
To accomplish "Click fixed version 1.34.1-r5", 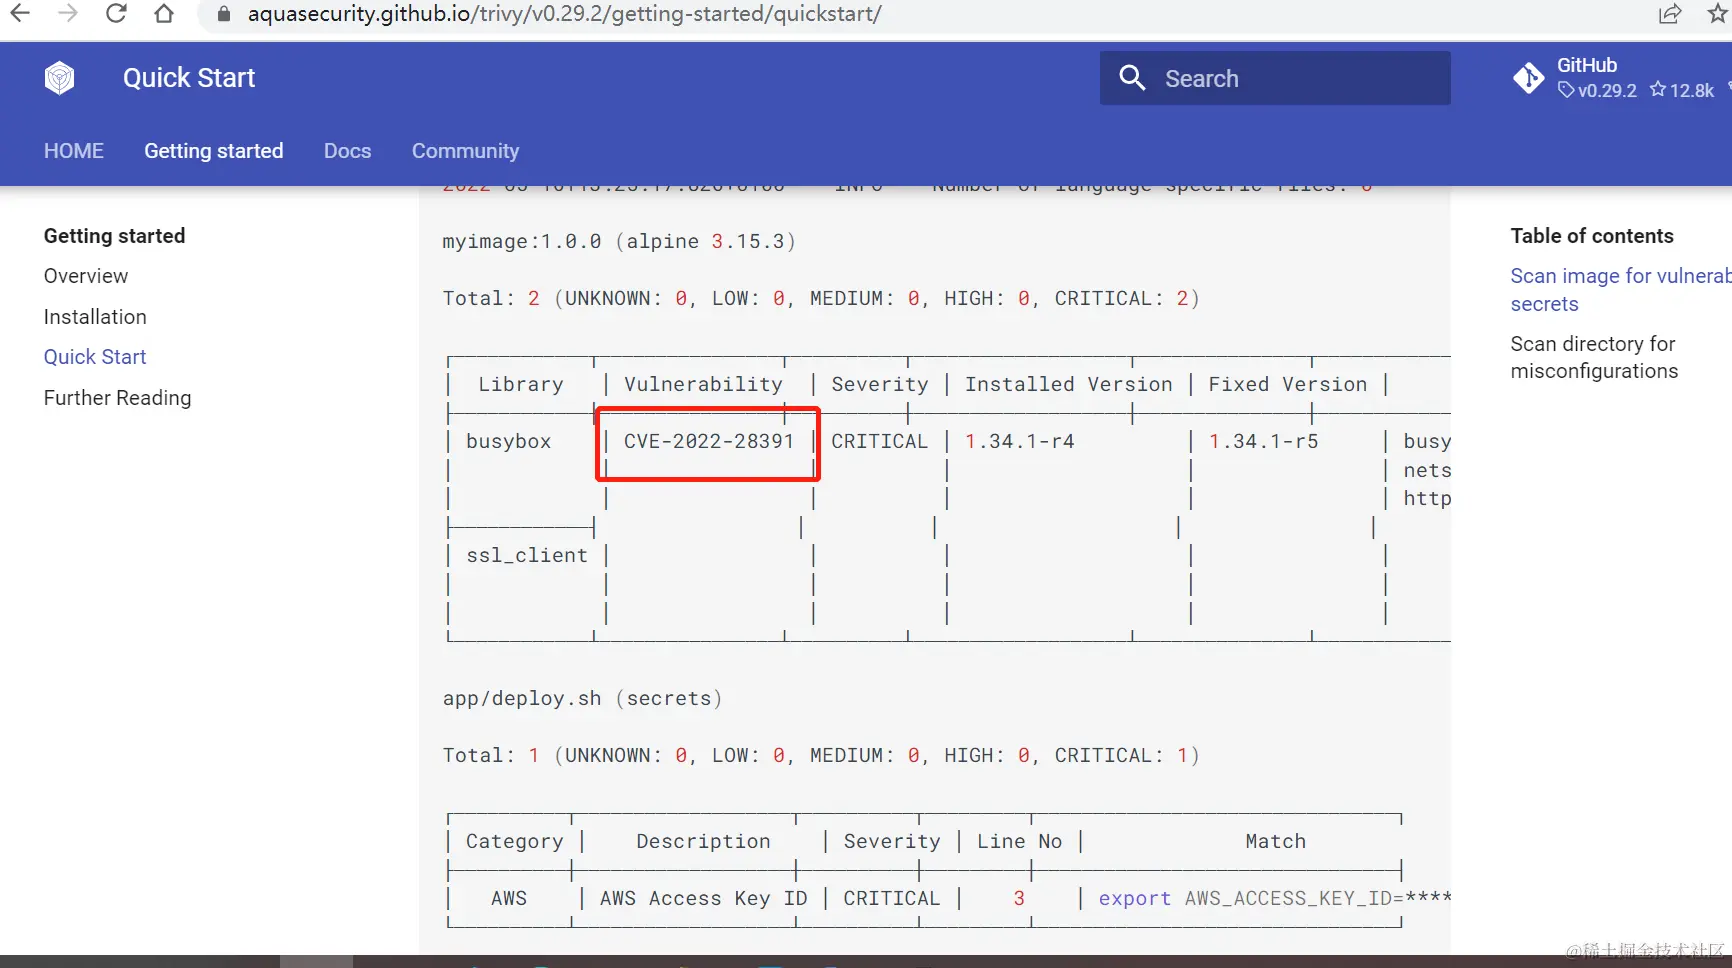I will click(1264, 441).
